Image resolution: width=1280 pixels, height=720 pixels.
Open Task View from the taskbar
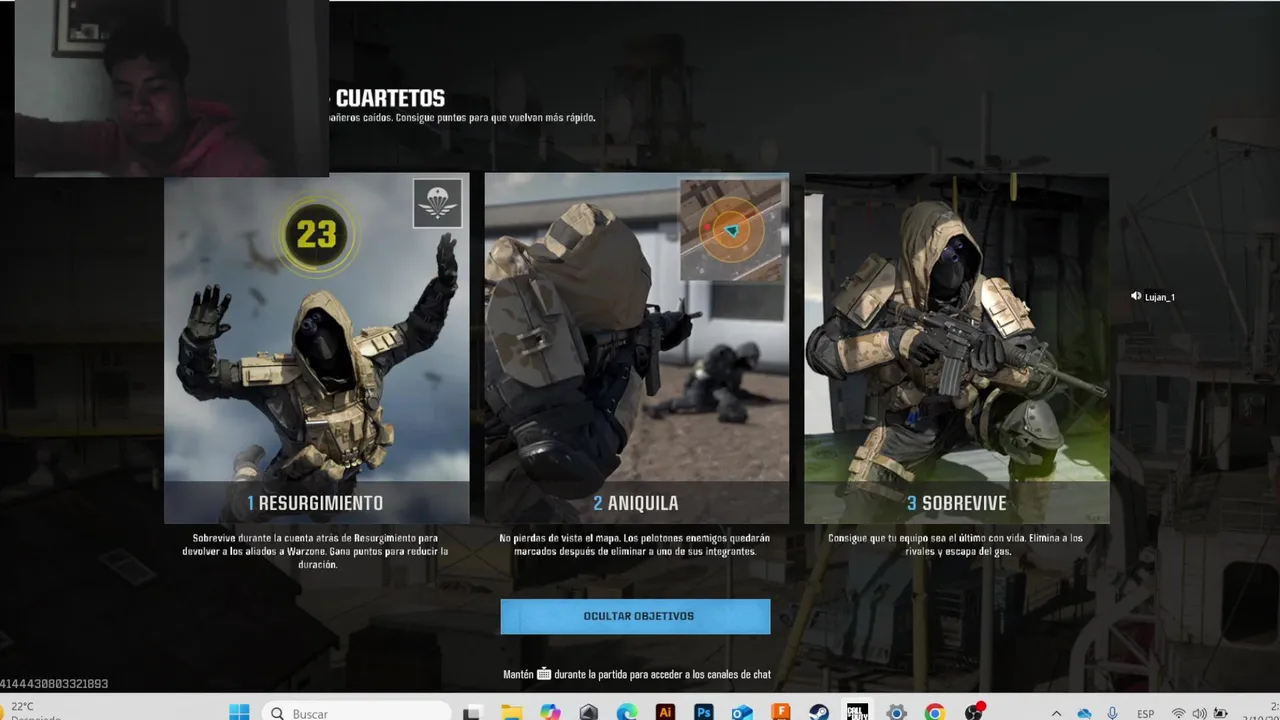[x=471, y=712]
